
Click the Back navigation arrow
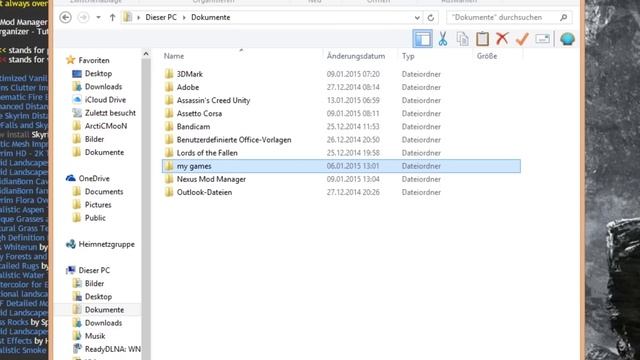click(x=65, y=17)
